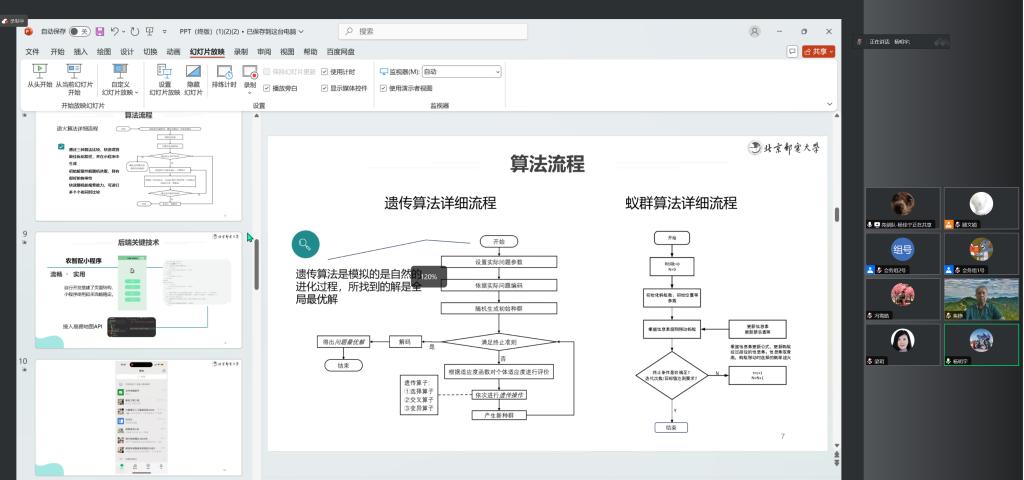Select slide 10 thumbnail with phone screenshot
Image resolution: width=1024 pixels, height=480 pixels.
[138, 417]
